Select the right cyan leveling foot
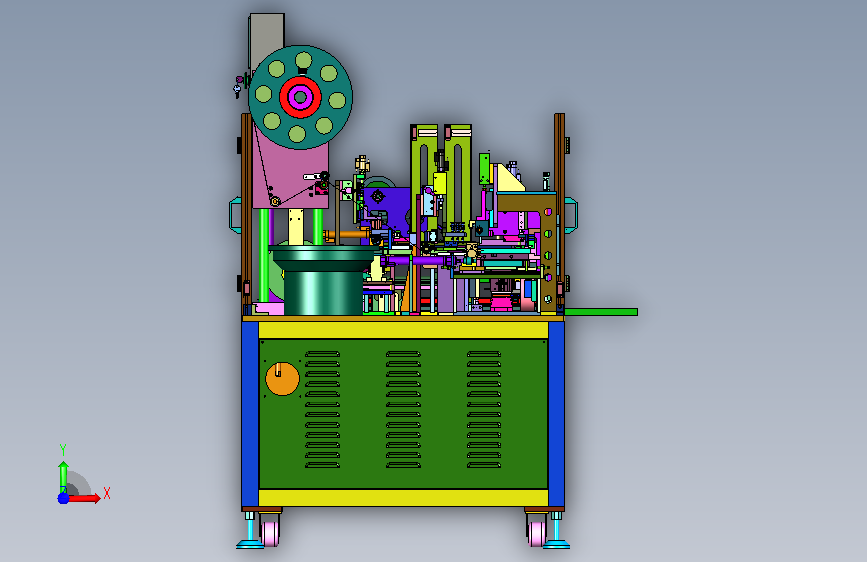 point(556,531)
